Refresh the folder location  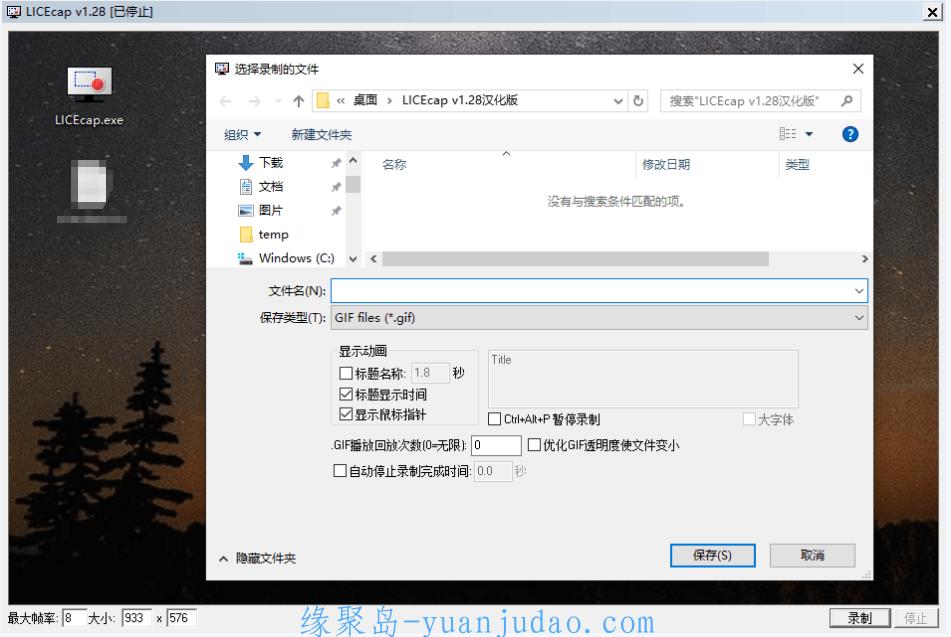(638, 101)
